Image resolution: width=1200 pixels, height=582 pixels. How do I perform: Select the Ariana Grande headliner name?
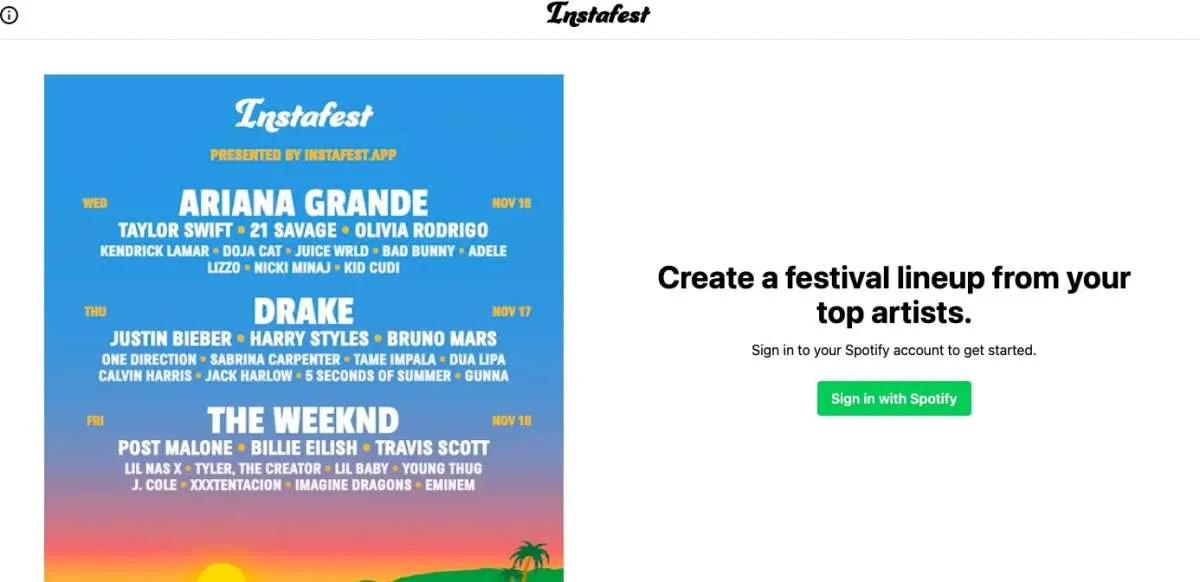pyautogui.click(x=303, y=203)
